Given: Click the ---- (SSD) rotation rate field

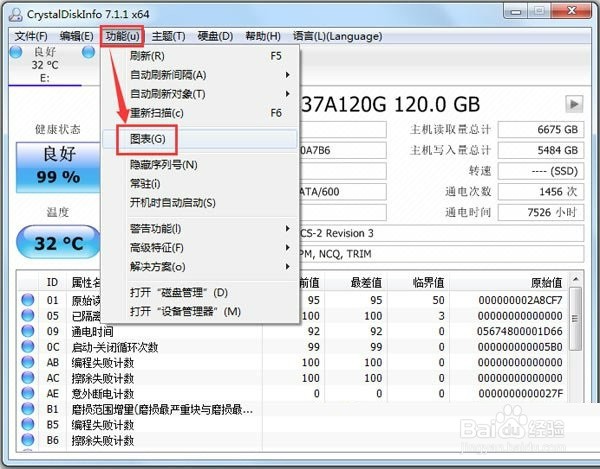Looking at the screenshot, I should click(541, 171).
